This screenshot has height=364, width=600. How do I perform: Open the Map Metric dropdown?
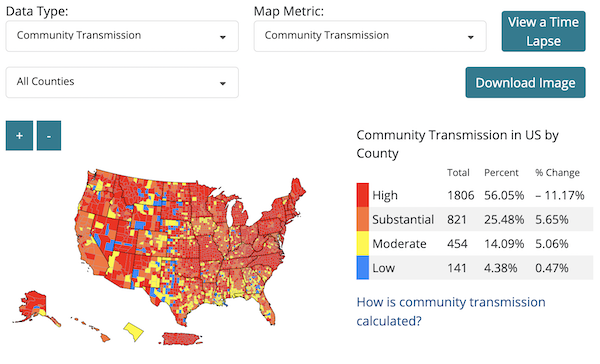370,36
